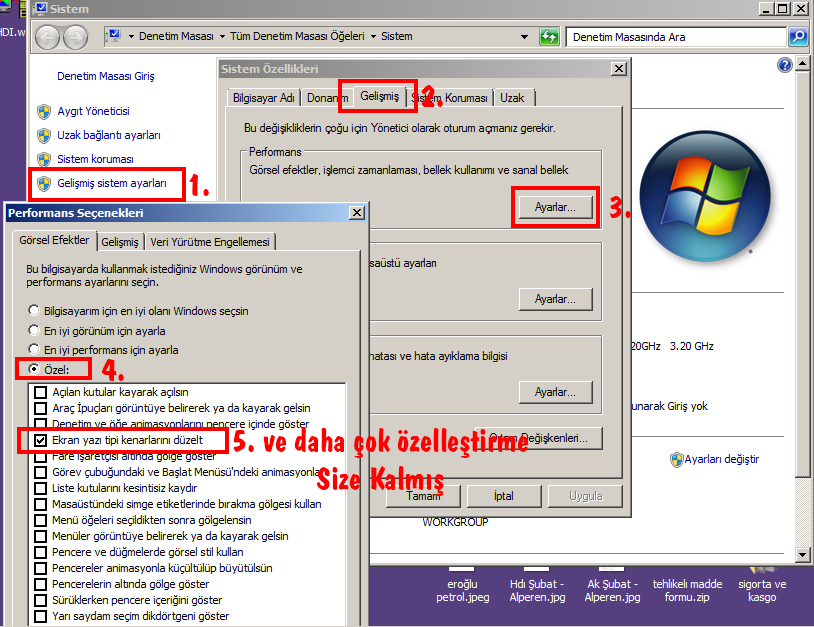814x627 pixels.
Task: Check 'Liste kutularını kesintisiz kaydır'
Action: [x=40, y=488]
